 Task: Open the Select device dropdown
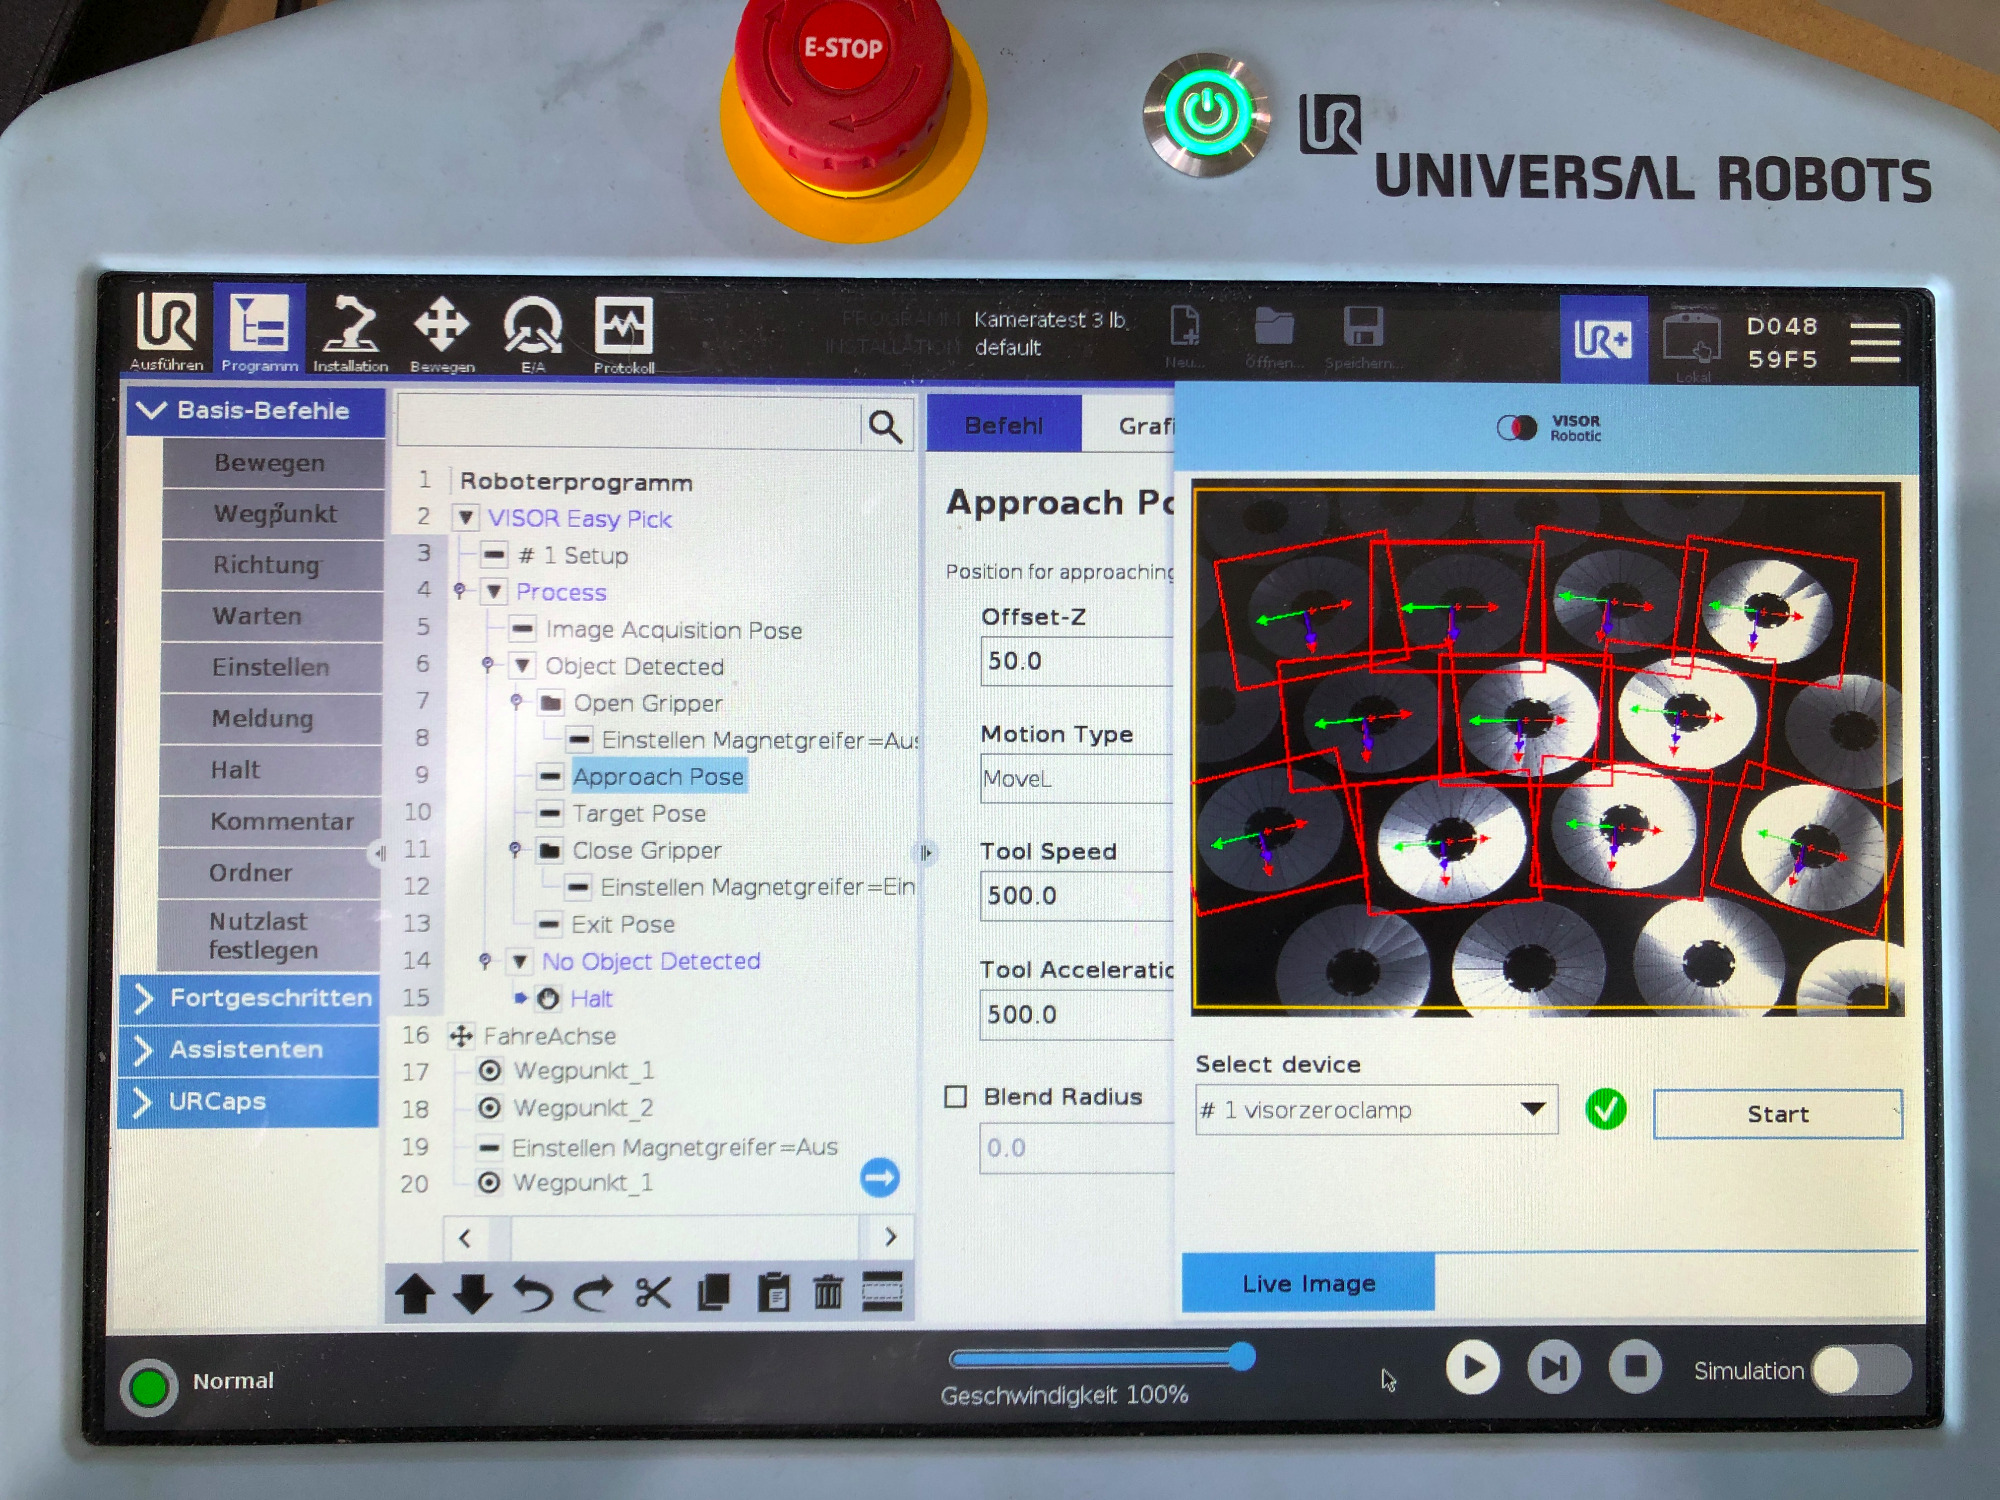click(x=1376, y=1110)
